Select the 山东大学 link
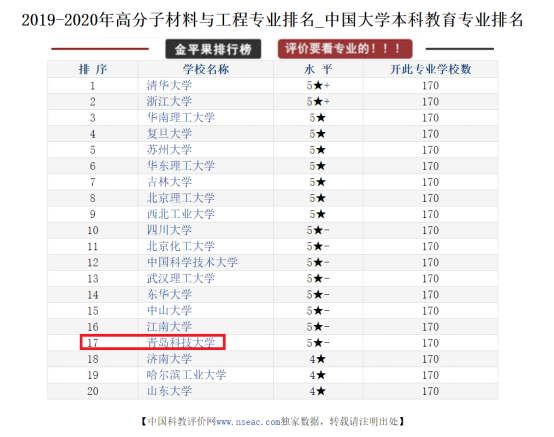Image resolution: width=554 pixels, height=437 pixels. (x=169, y=391)
